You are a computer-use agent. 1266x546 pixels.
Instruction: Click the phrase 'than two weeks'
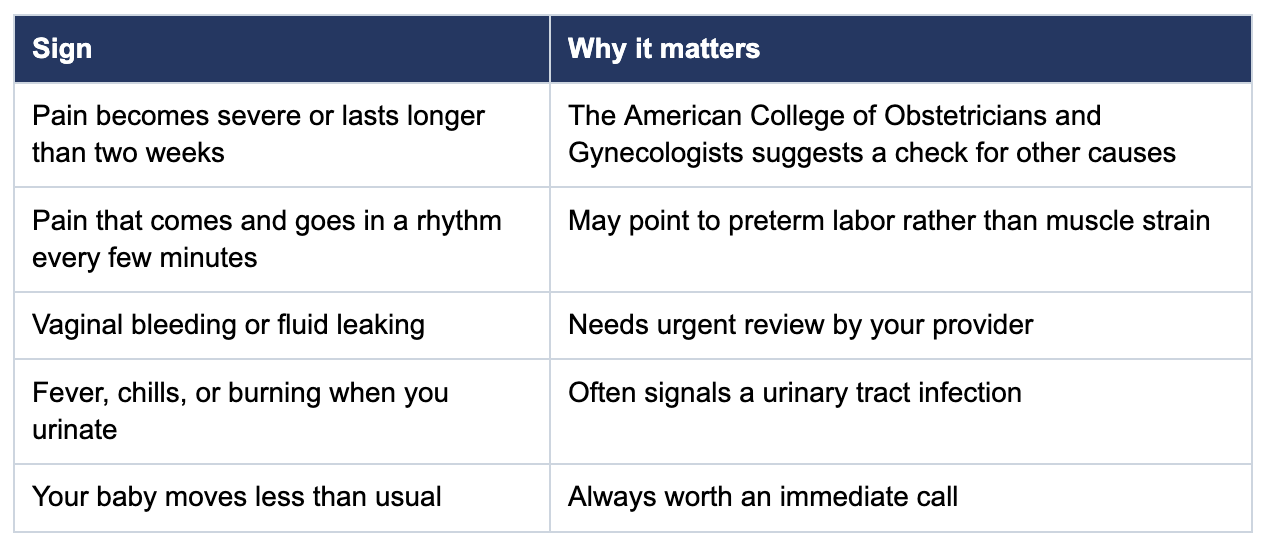click(x=128, y=153)
